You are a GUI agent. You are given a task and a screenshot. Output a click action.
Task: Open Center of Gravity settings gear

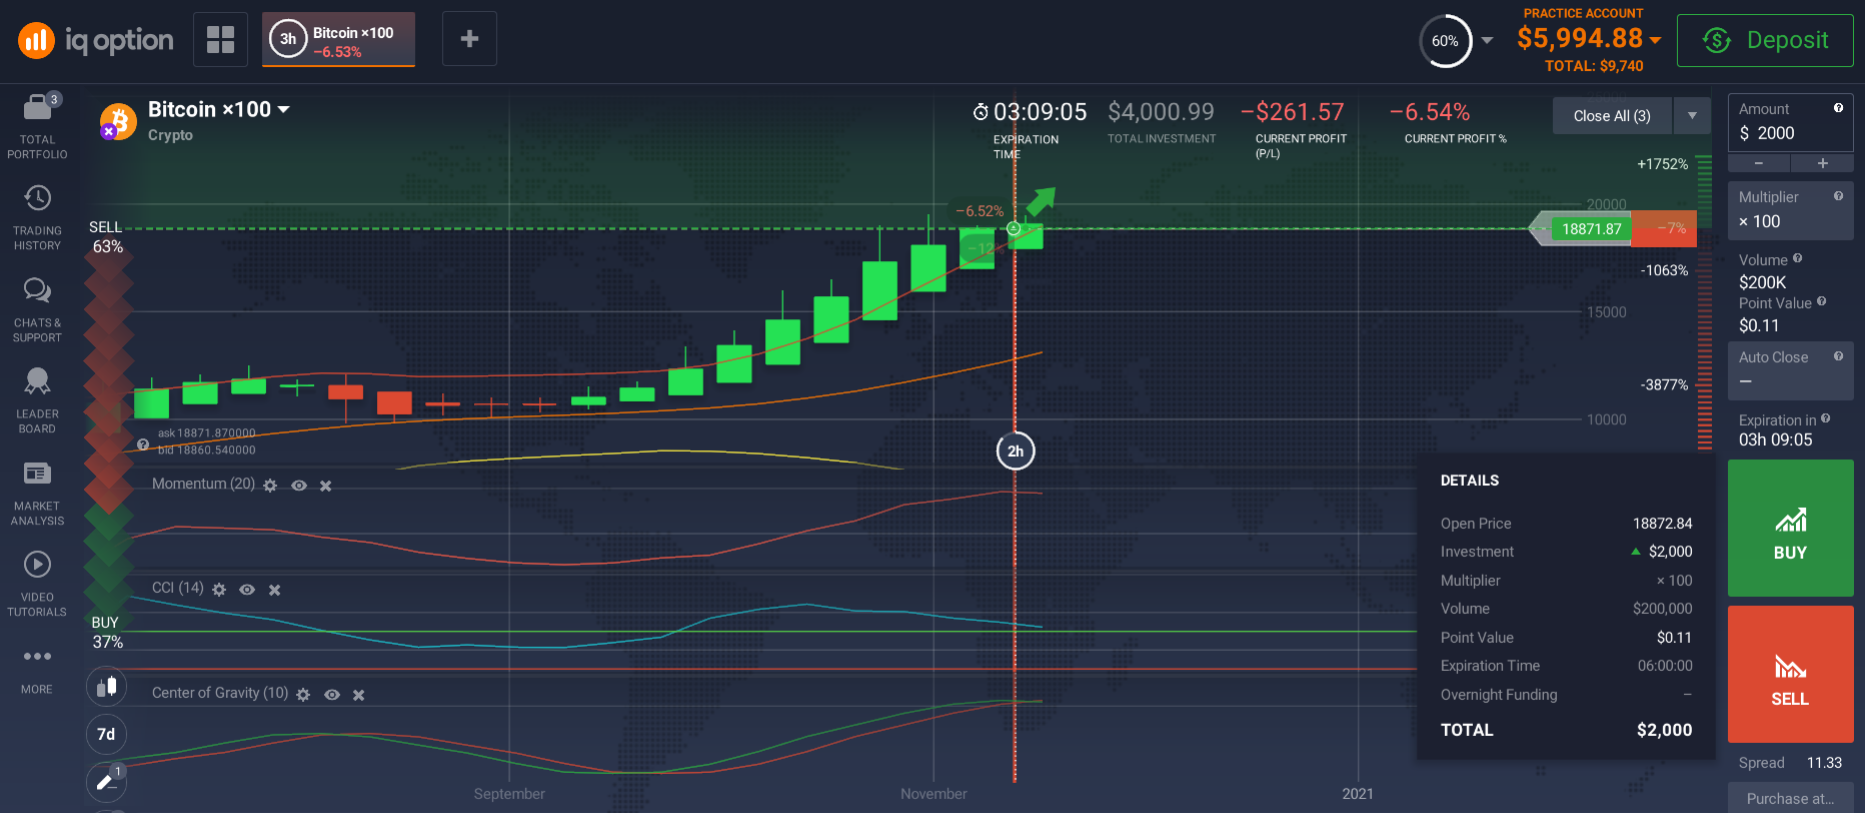tap(303, 695)
